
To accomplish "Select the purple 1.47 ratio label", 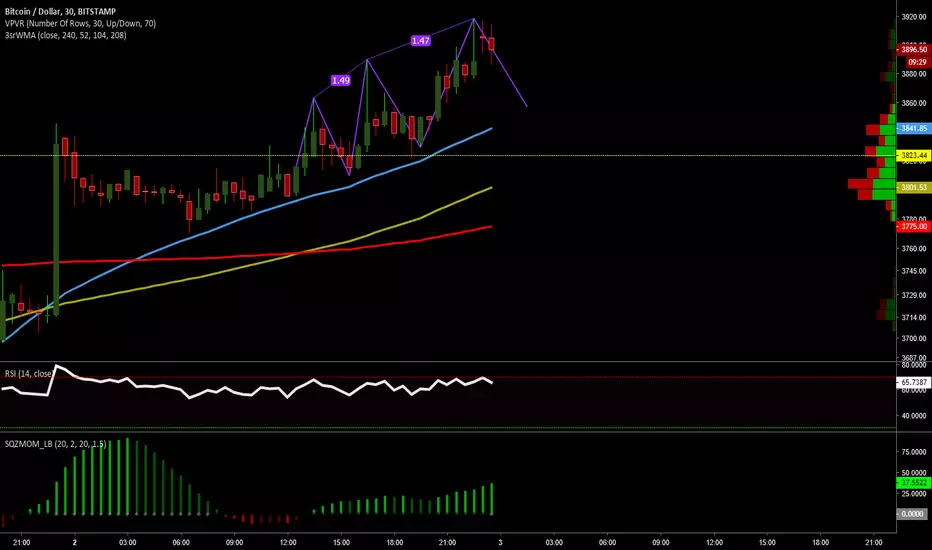I will (x=420, y=40).
